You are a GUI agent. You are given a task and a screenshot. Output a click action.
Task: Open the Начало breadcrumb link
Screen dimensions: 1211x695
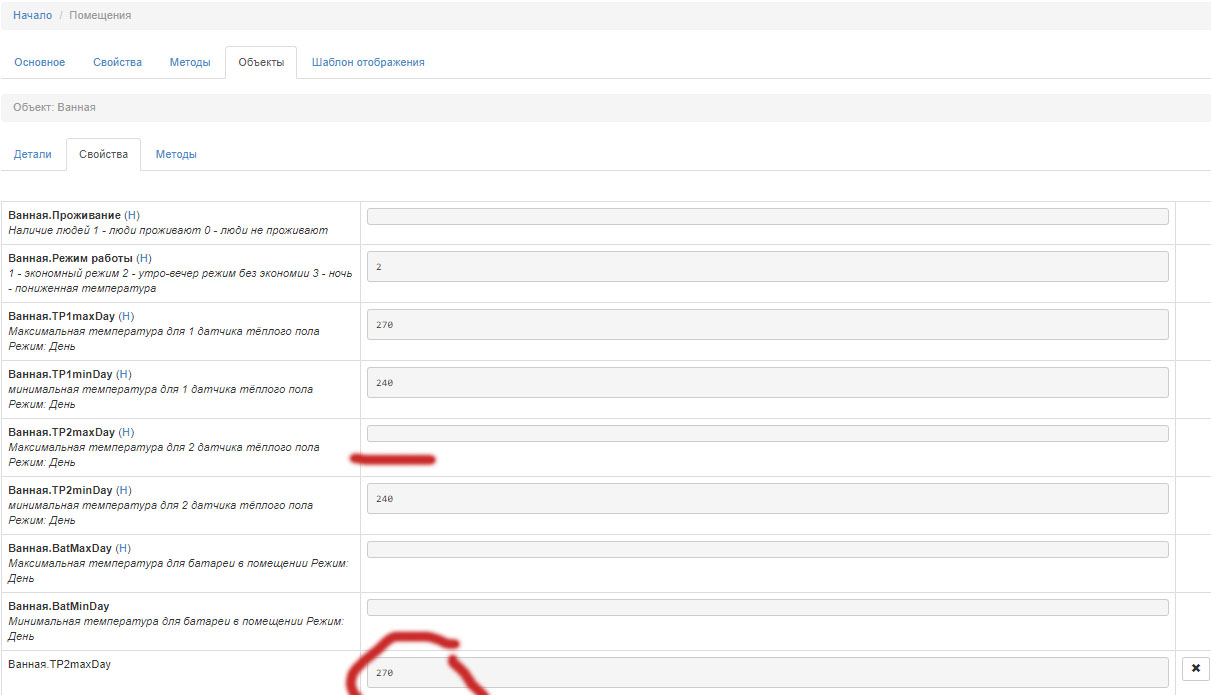32,15
